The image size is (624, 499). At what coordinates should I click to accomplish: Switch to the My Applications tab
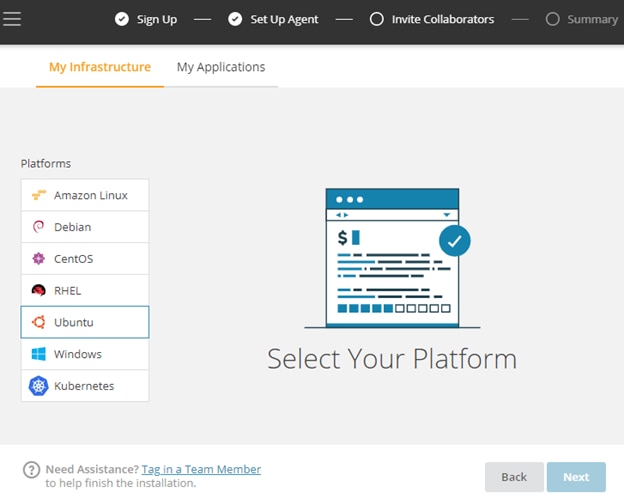221,67
